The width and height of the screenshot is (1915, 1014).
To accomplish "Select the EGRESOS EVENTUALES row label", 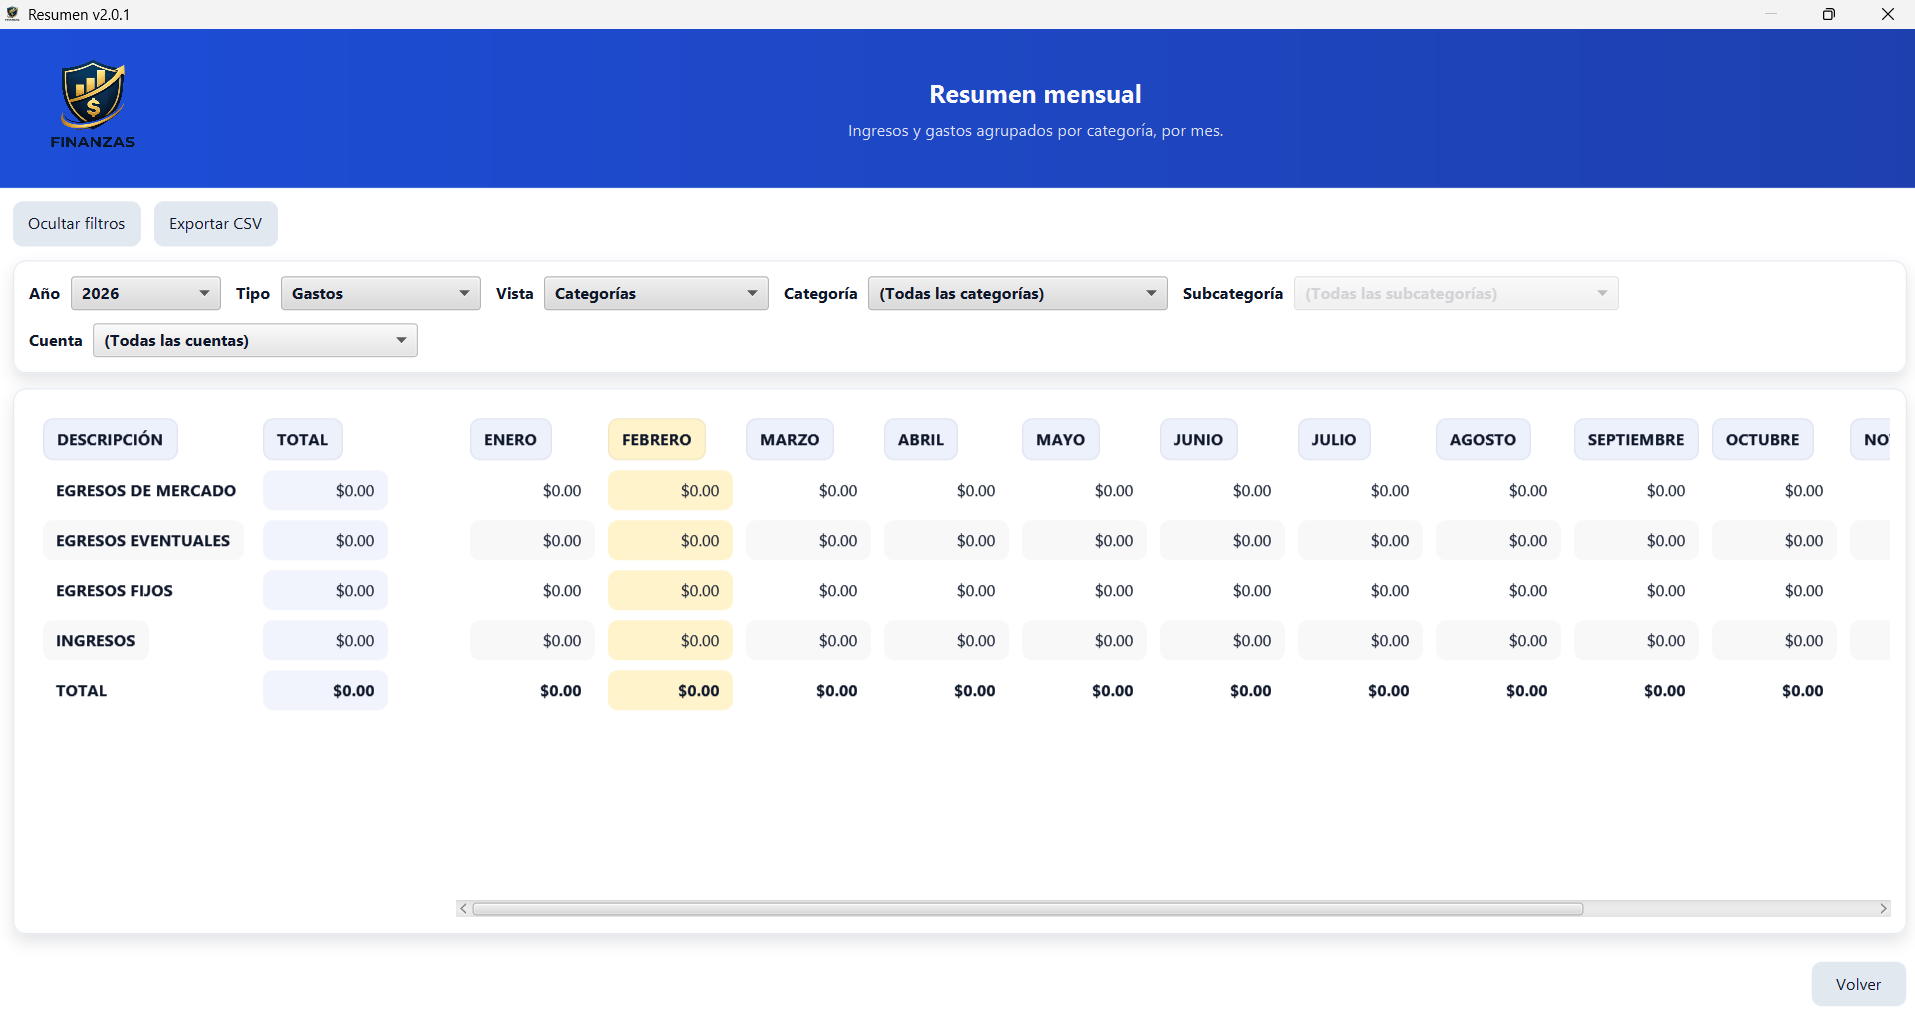I will coord(143,541).
